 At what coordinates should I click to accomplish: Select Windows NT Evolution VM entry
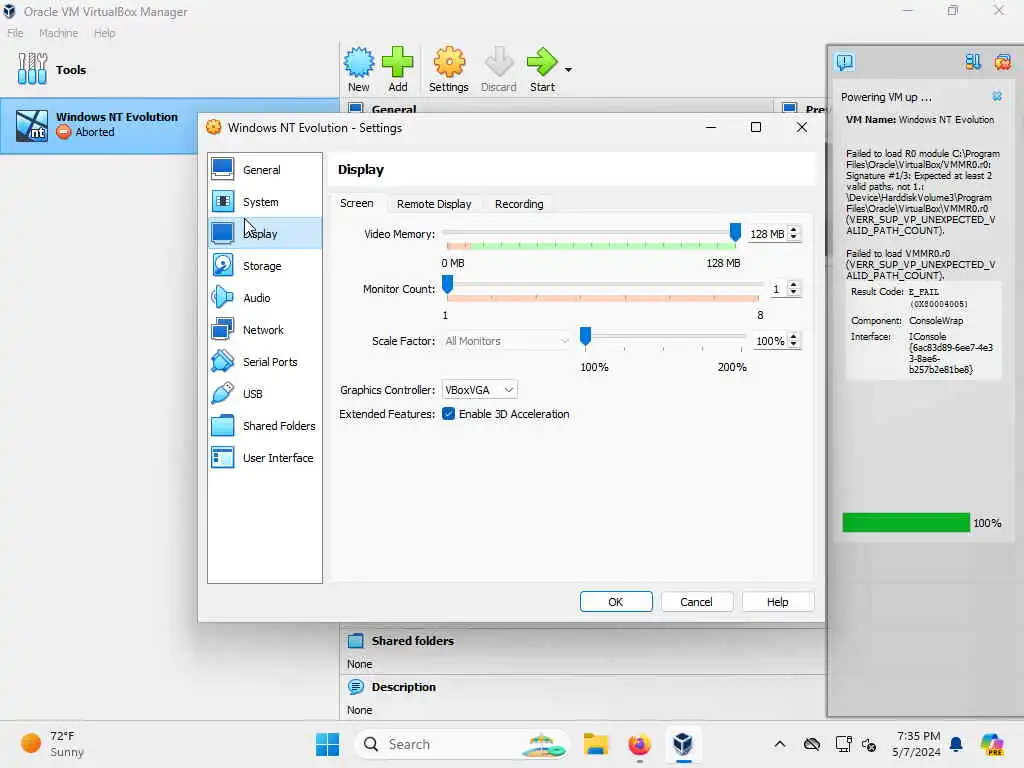pyautogui.click(x=99, y=125)
